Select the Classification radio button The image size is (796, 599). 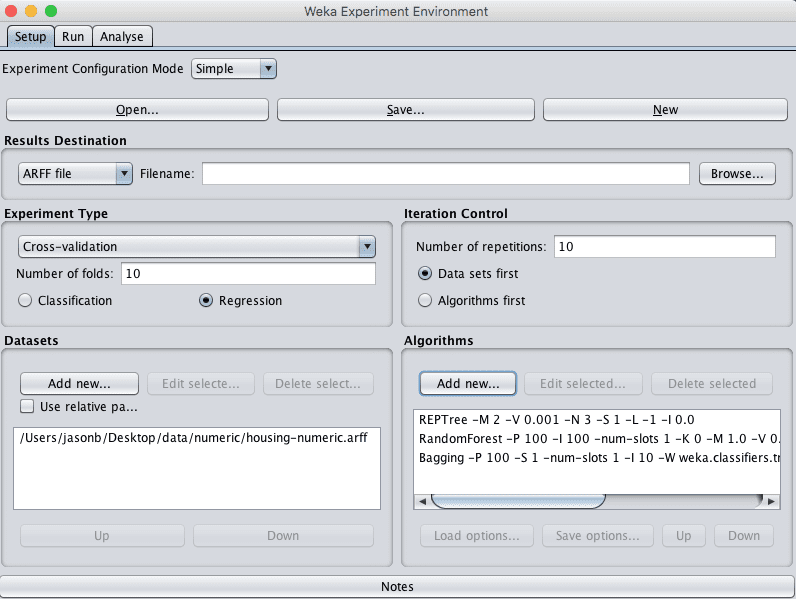coord(25,301)
